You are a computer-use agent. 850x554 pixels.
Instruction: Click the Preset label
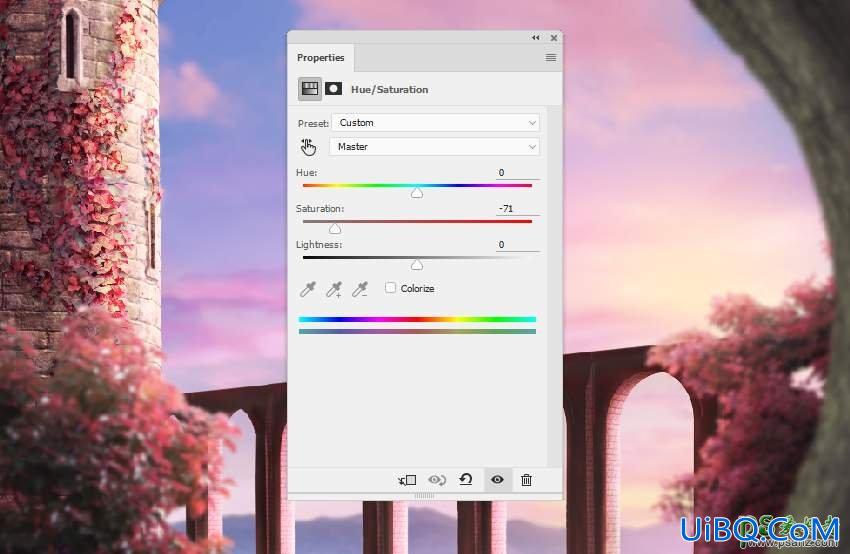(313, 124)
